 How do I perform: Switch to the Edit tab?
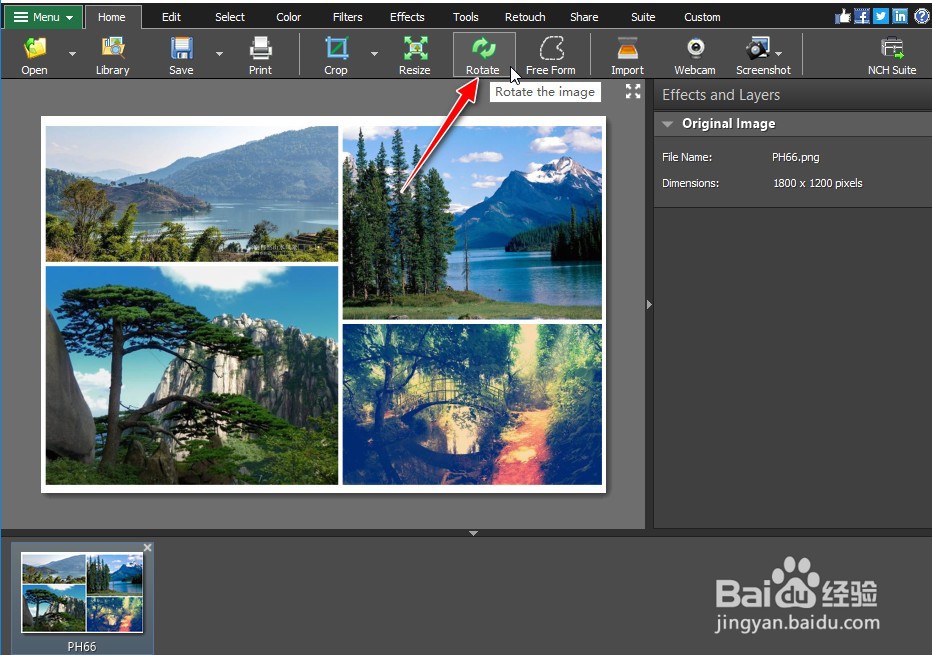tap(171, 17)
